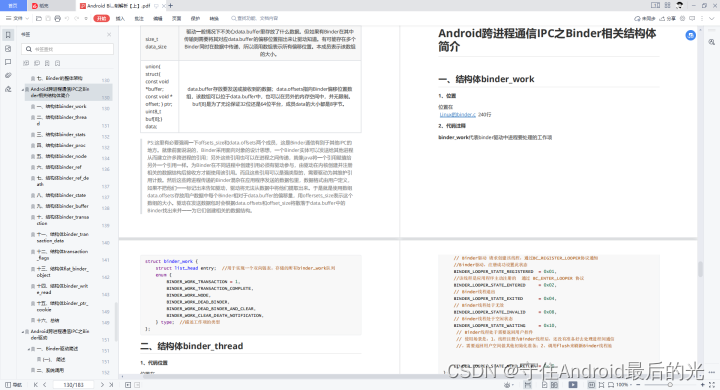The height and width of the screenshot is (390, 720).
Task: Select the two-page view icon
Action: click(554, 385)
